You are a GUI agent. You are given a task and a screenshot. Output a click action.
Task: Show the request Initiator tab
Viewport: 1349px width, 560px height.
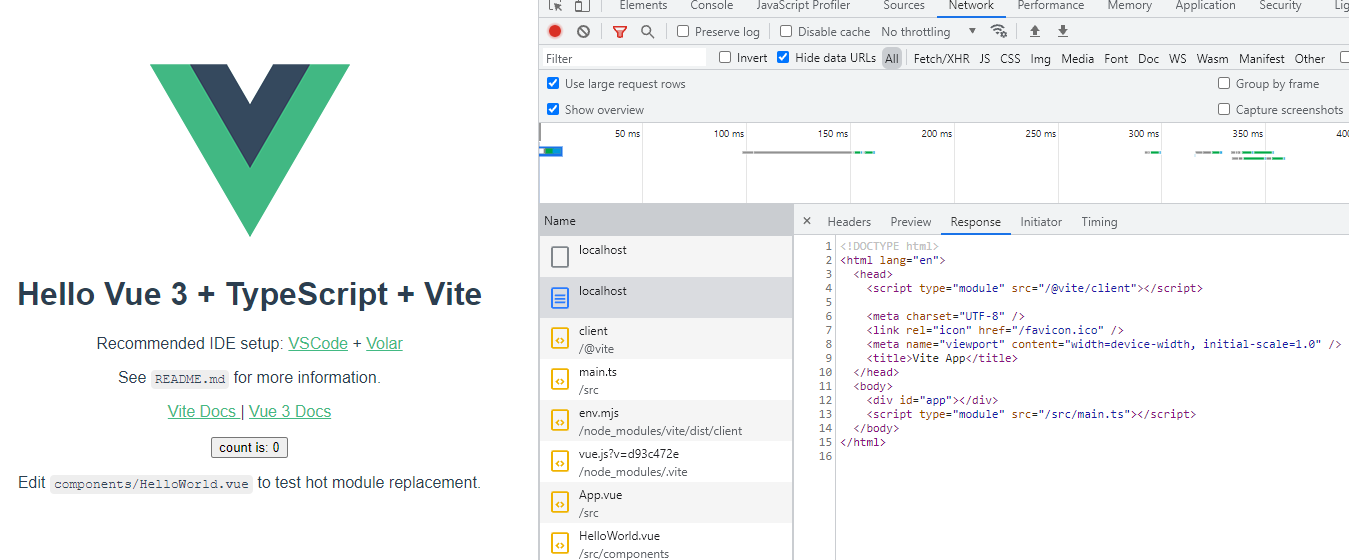1041,222
